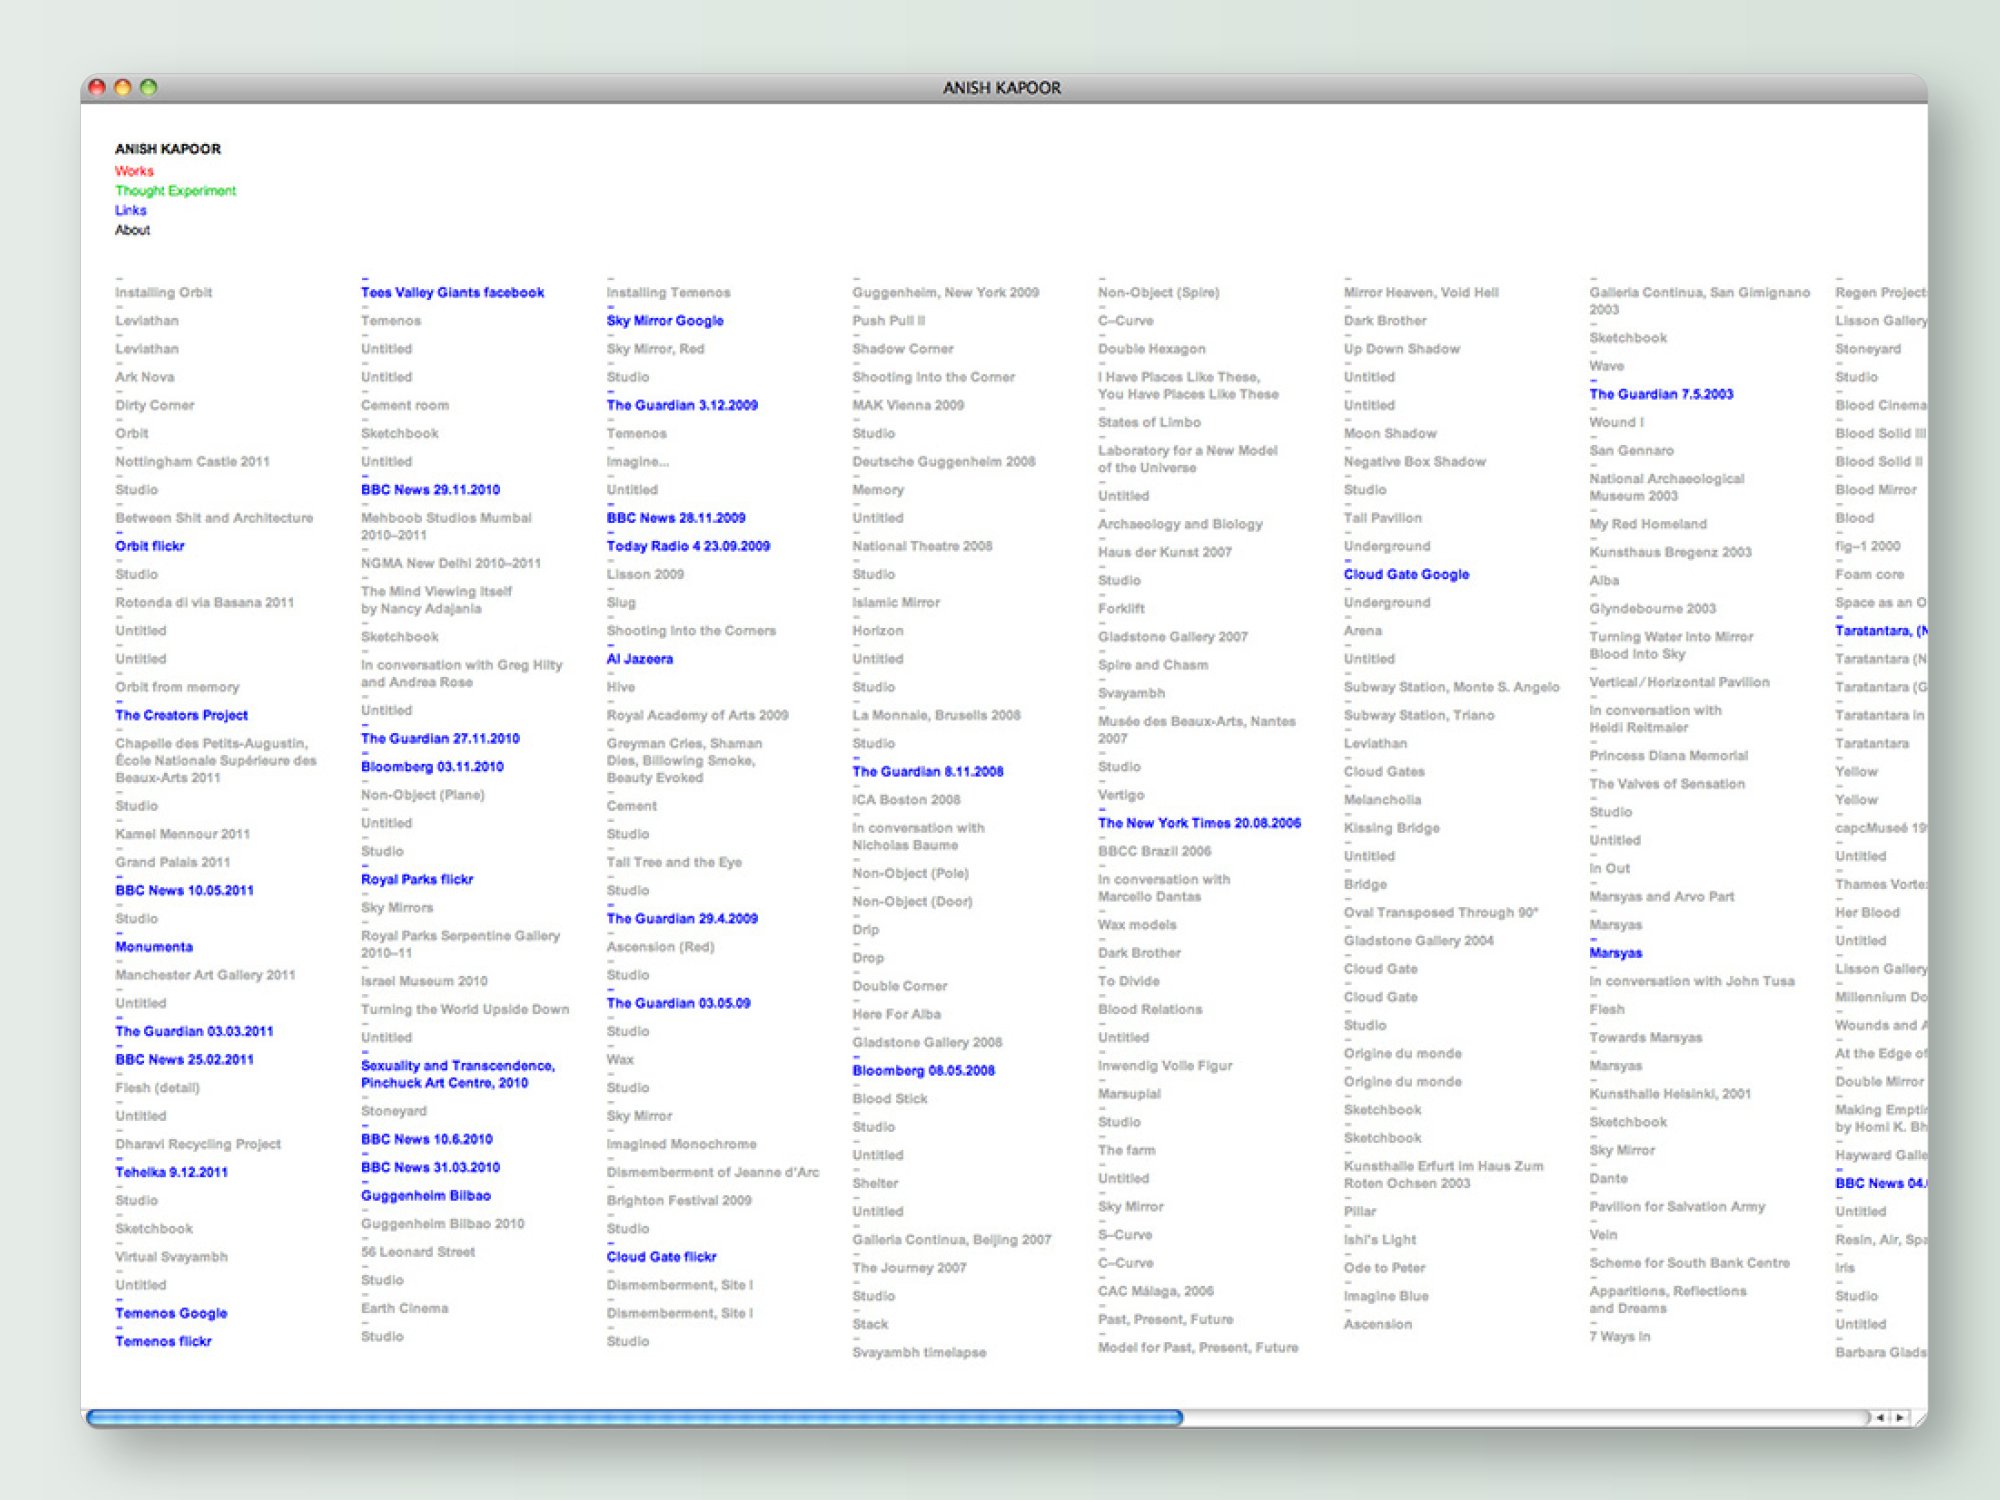2000x1500 pixels.
Task: Open BBC News 28.11.2009 link
Action: pyautogui.click(x=676, y=518)
